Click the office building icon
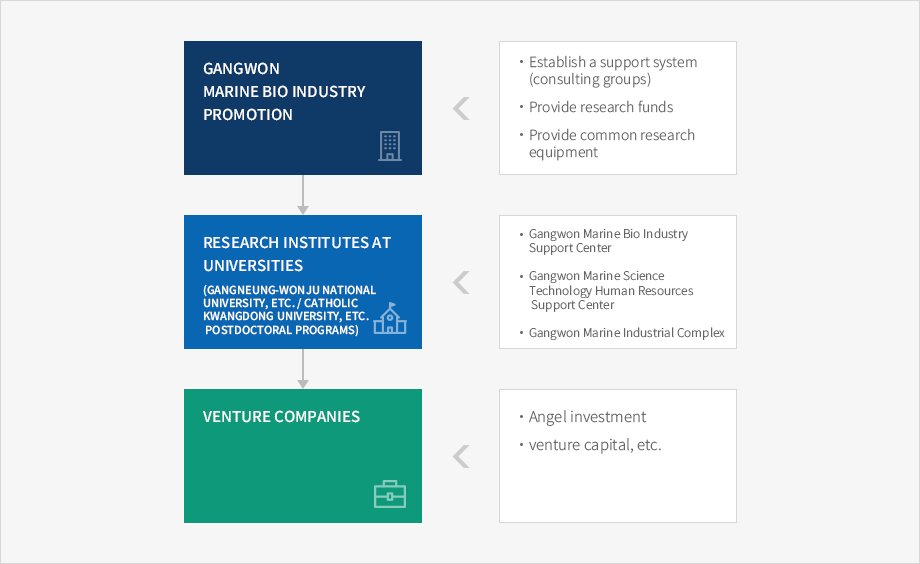Viewport: 920px width, 564px height. [x=390, y=146]
